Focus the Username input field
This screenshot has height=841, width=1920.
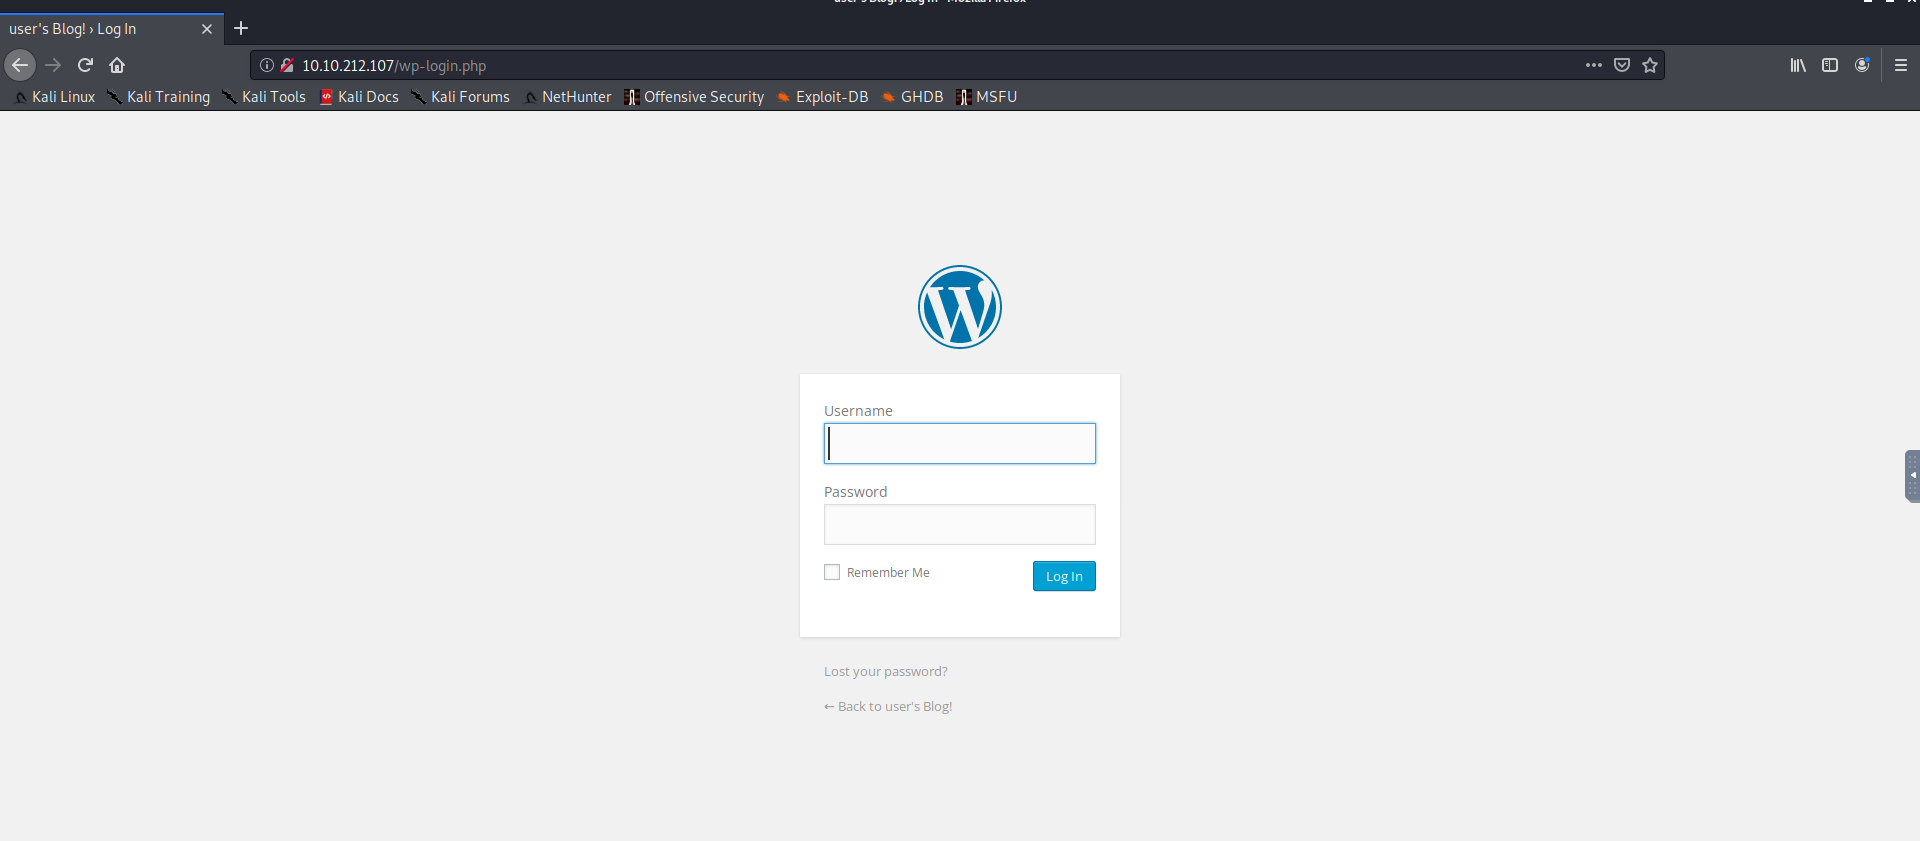click(x=960, y=443)
